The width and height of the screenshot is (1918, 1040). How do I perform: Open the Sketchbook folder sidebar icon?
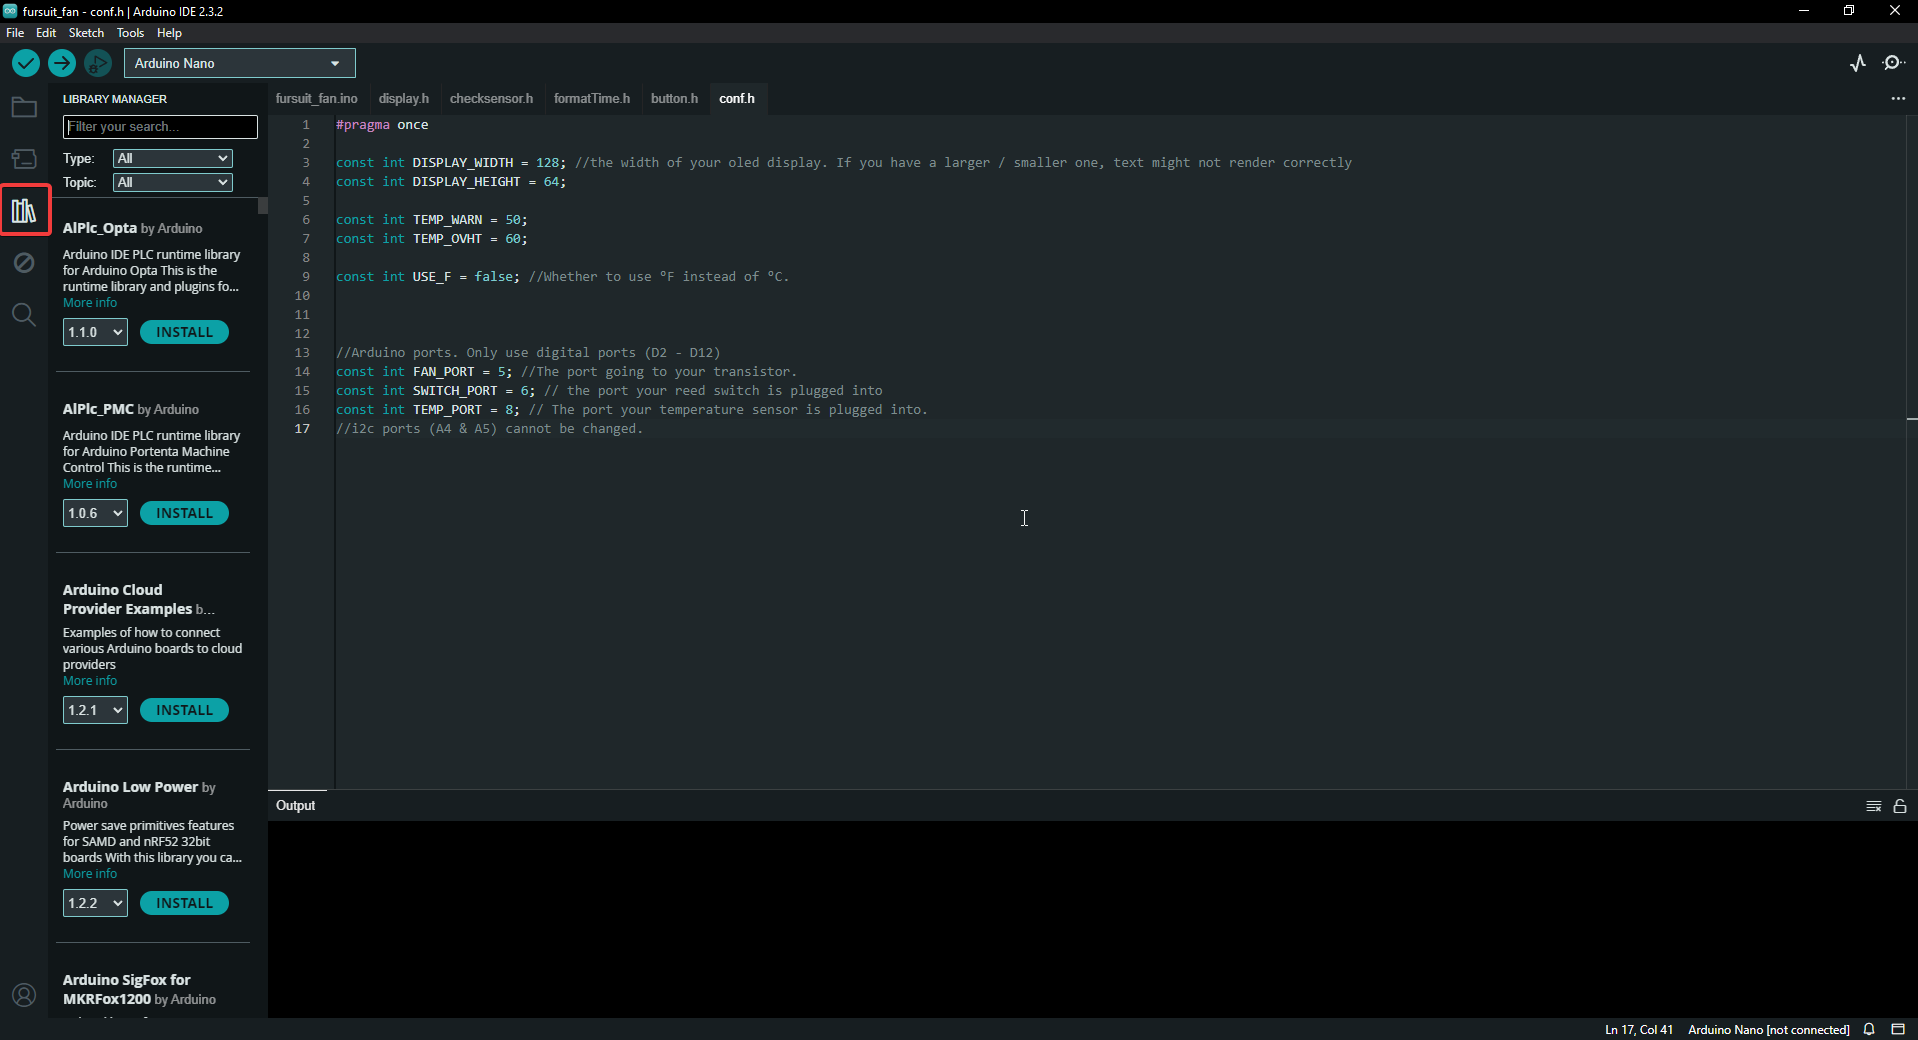point(24,107)
